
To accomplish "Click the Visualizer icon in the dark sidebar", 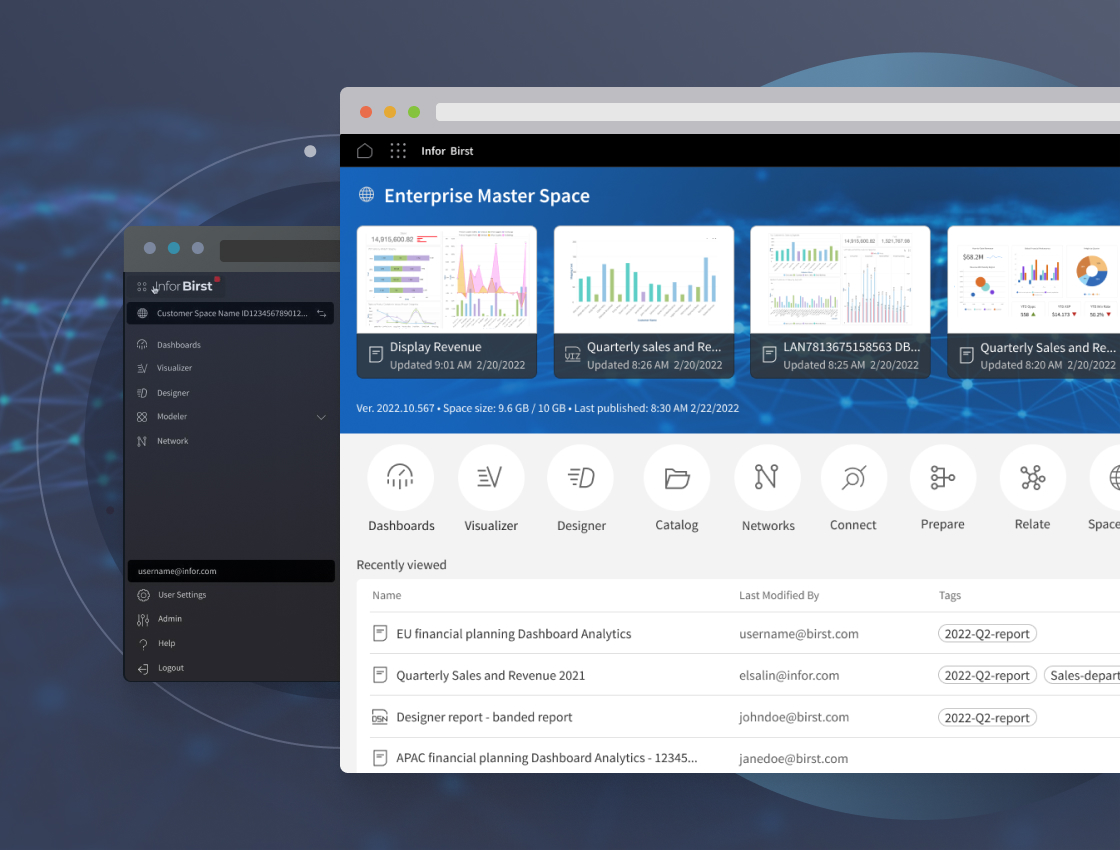I will pyautogui.click(x=142, y=368).
